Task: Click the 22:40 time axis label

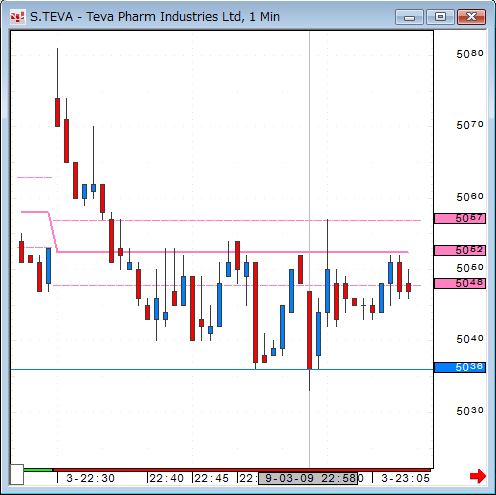Action: (166, 478)
